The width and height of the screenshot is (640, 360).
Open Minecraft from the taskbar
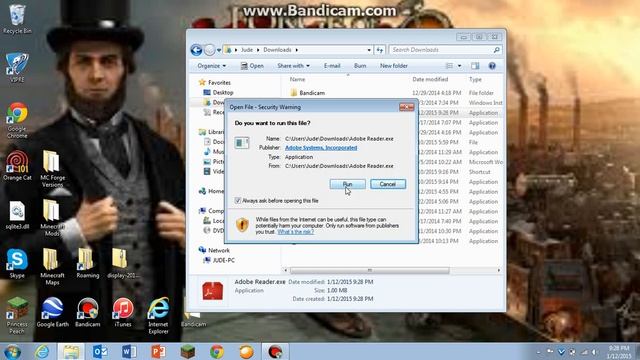coord(188,351)
